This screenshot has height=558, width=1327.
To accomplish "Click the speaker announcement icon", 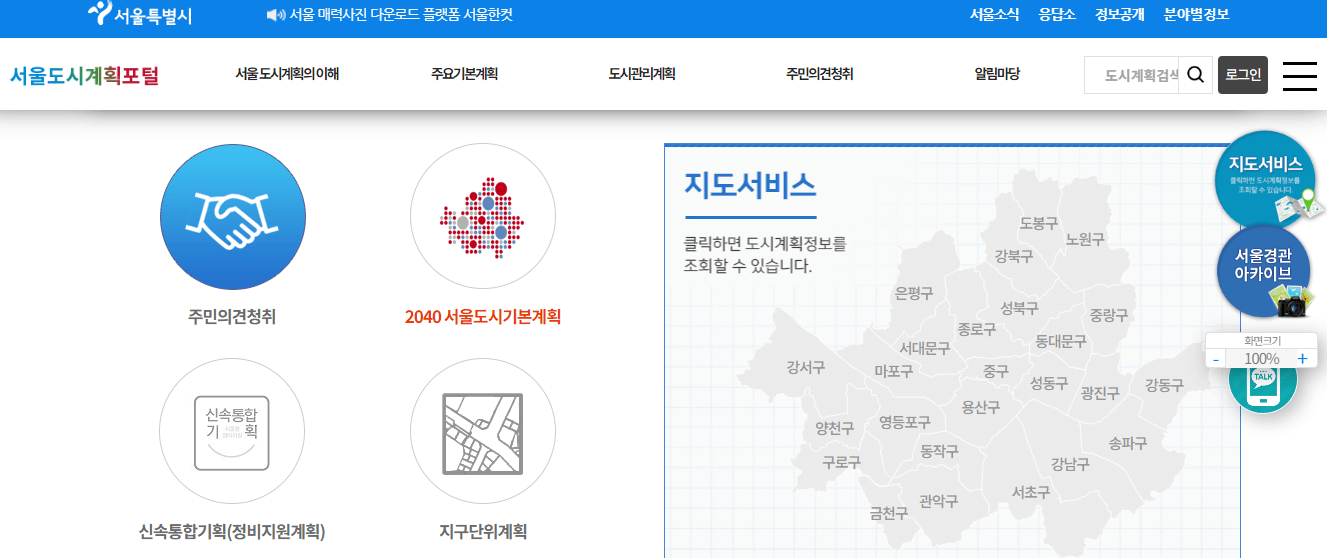I will coord(275,15).
